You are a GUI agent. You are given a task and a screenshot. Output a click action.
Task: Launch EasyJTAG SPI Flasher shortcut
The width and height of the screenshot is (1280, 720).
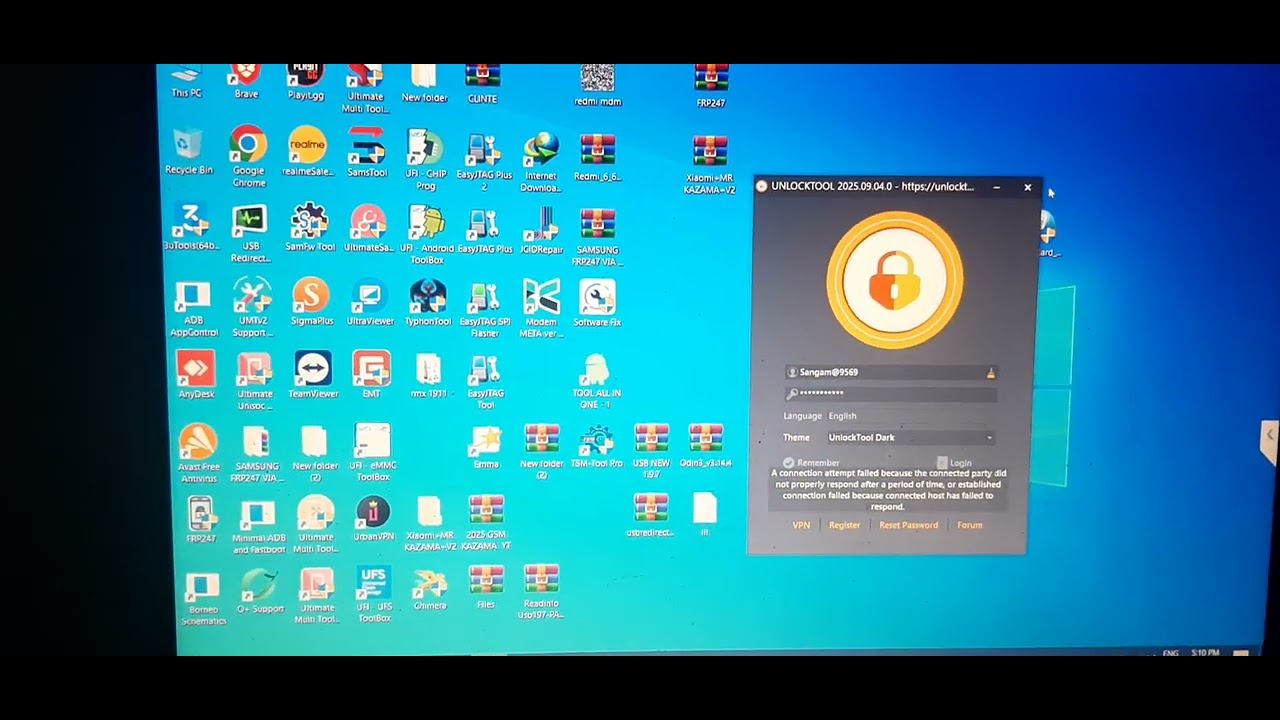[x=485, y=310]
